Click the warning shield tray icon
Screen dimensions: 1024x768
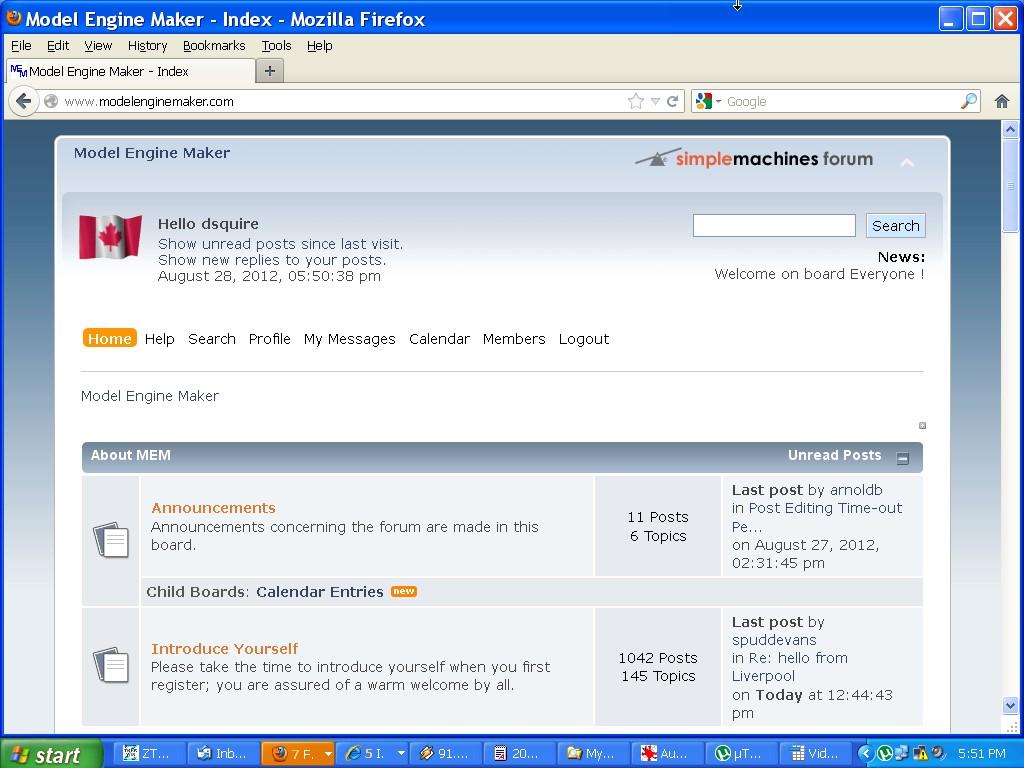[921, 754]
